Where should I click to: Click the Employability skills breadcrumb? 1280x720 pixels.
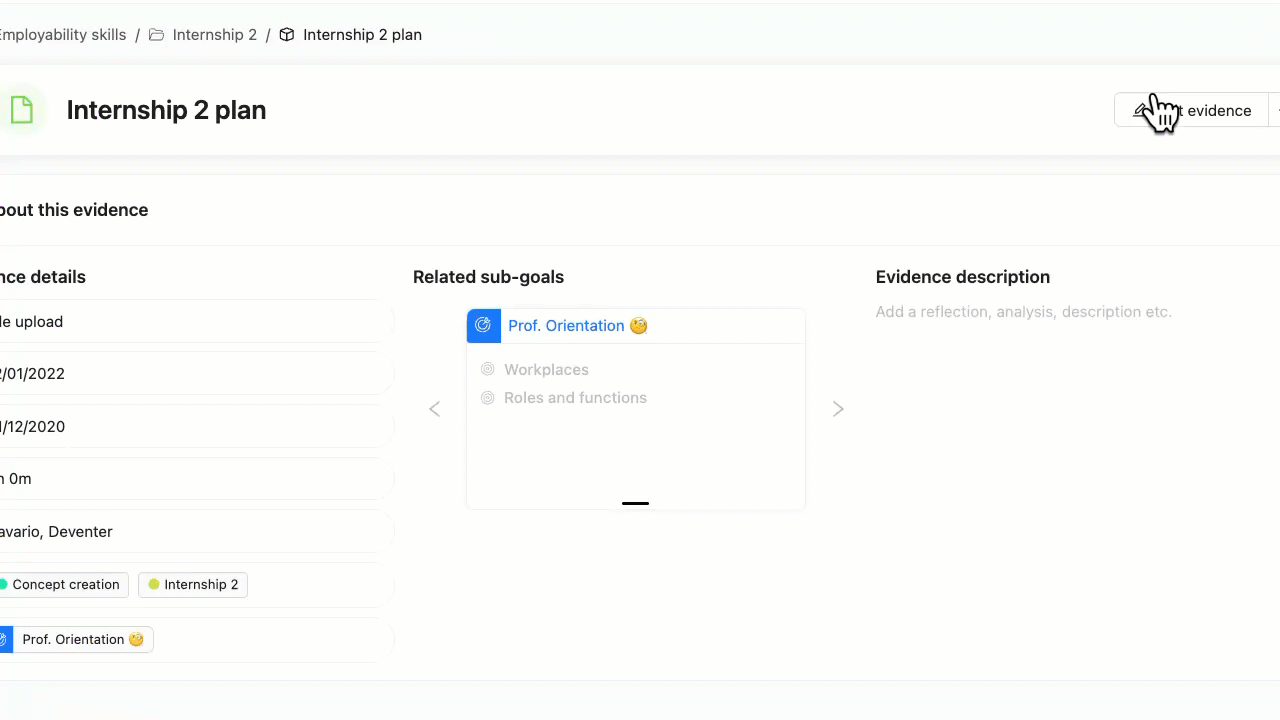tap(63, 35)
